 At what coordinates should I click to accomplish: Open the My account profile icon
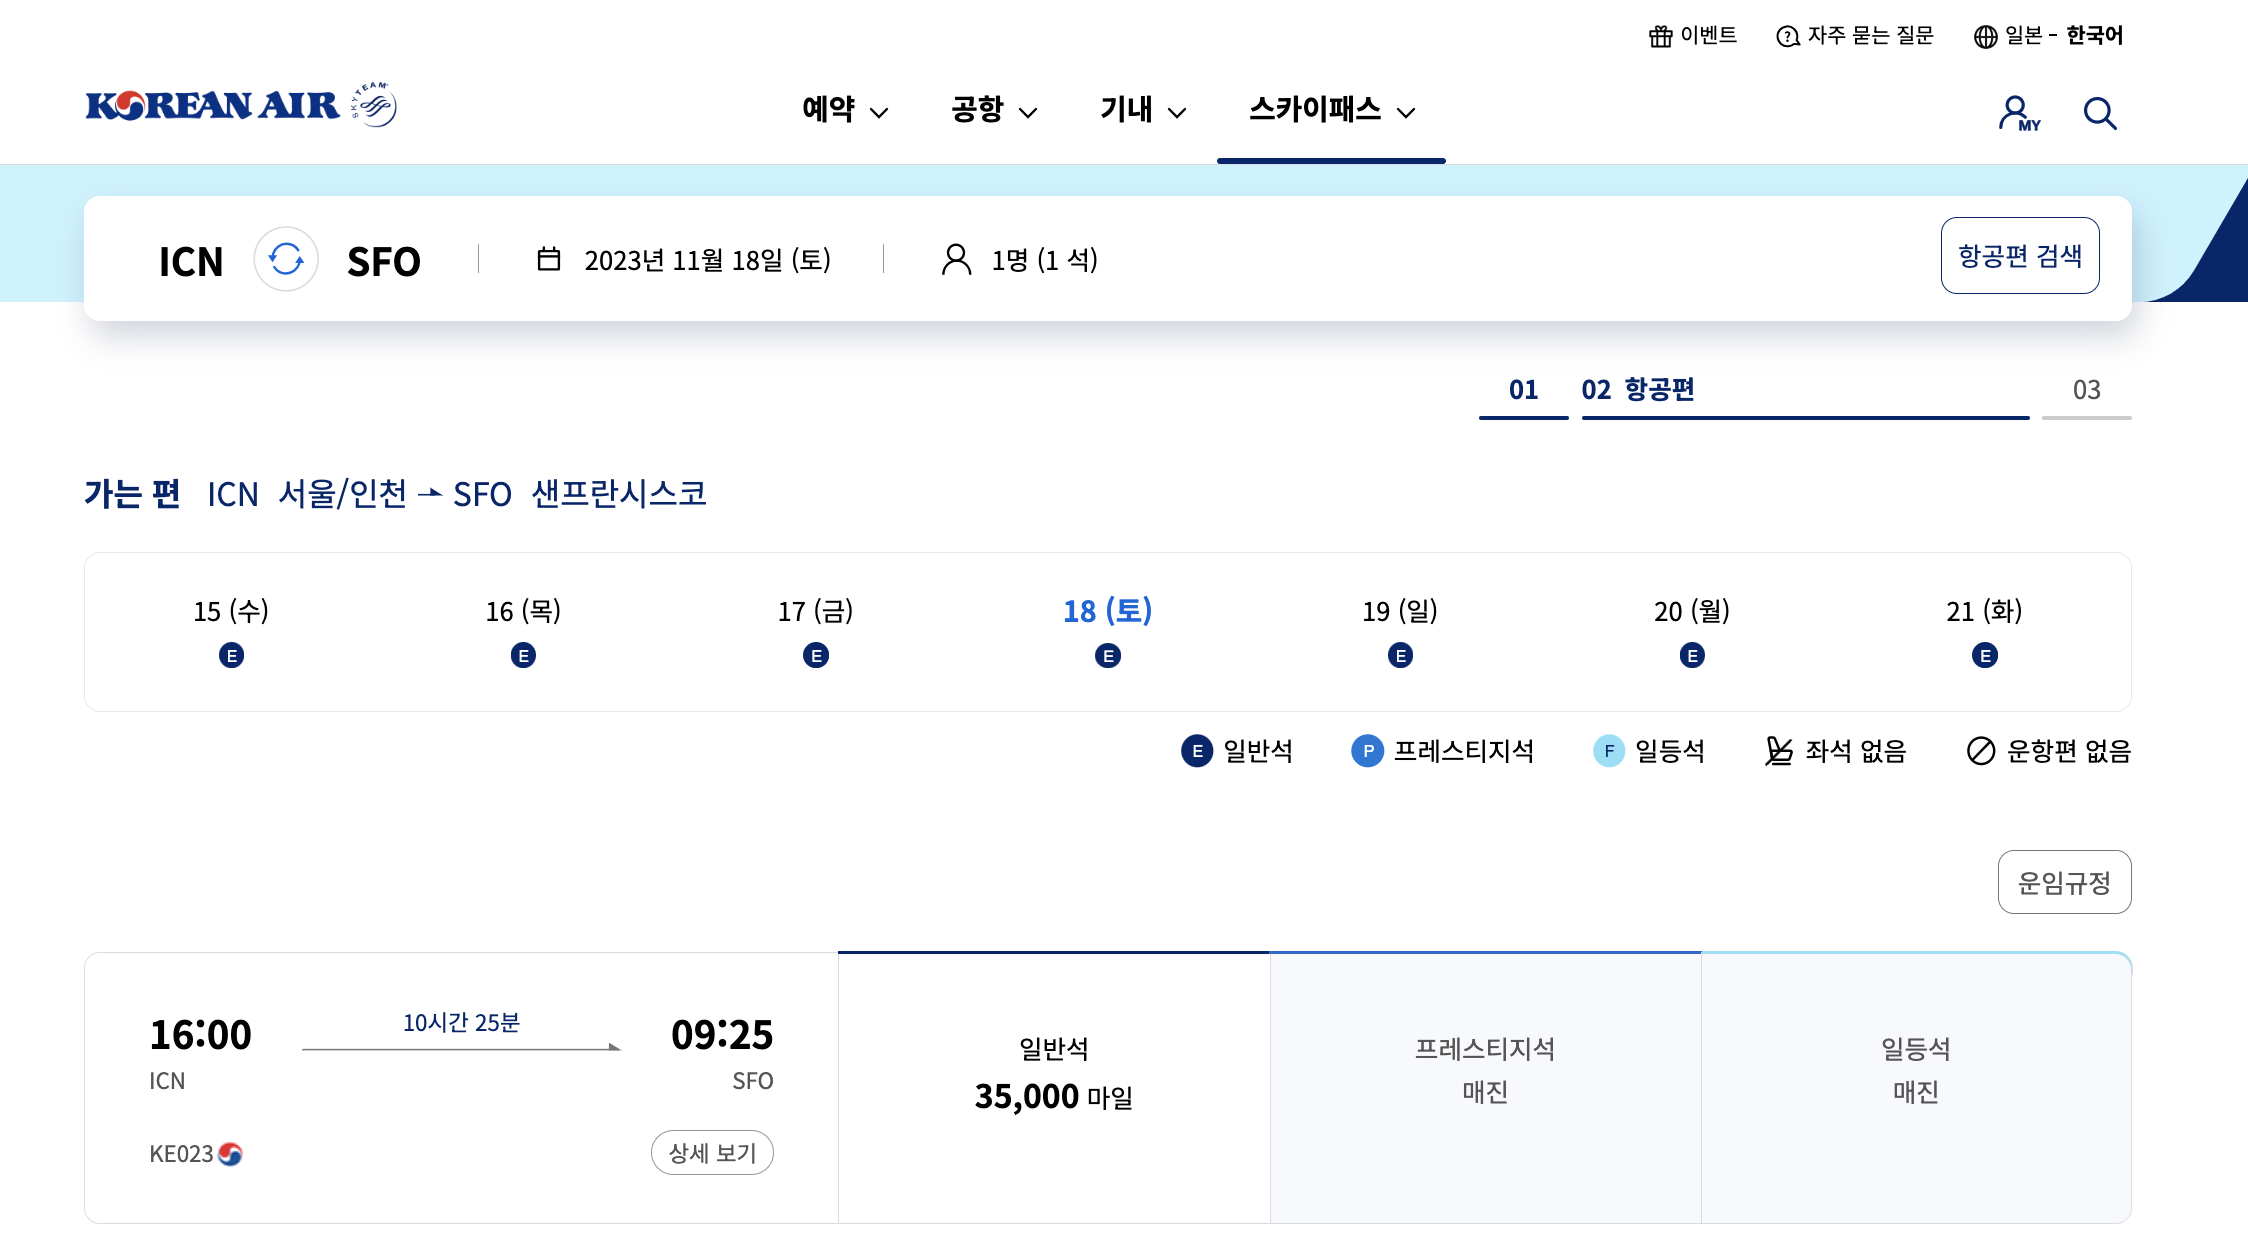click(2018, 113)
